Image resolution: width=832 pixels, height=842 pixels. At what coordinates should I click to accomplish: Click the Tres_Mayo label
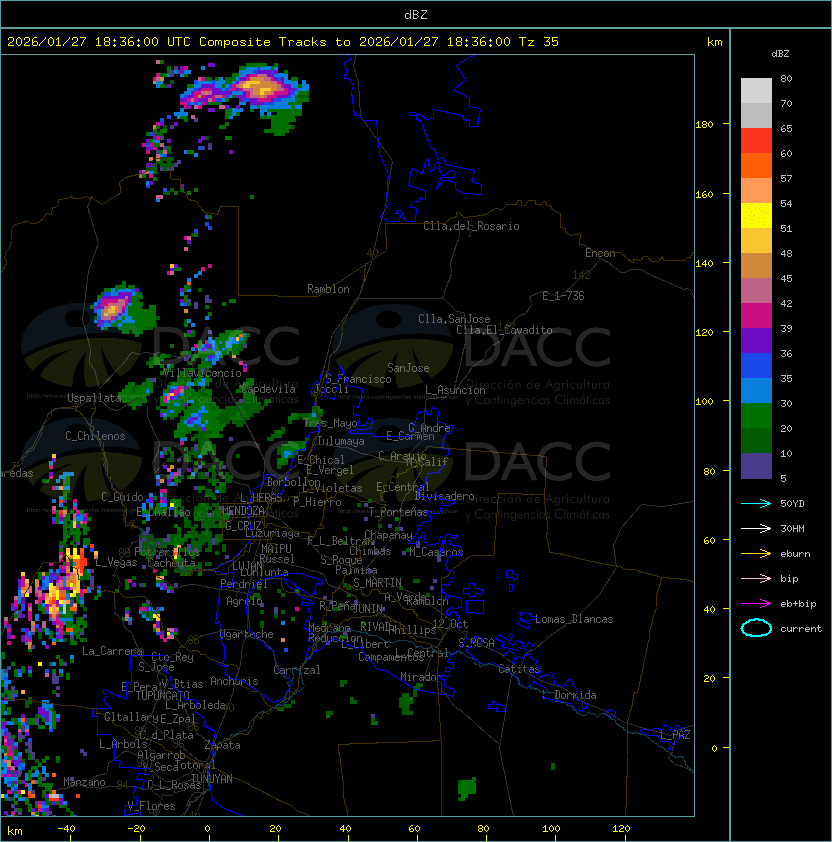pos(330,423)
